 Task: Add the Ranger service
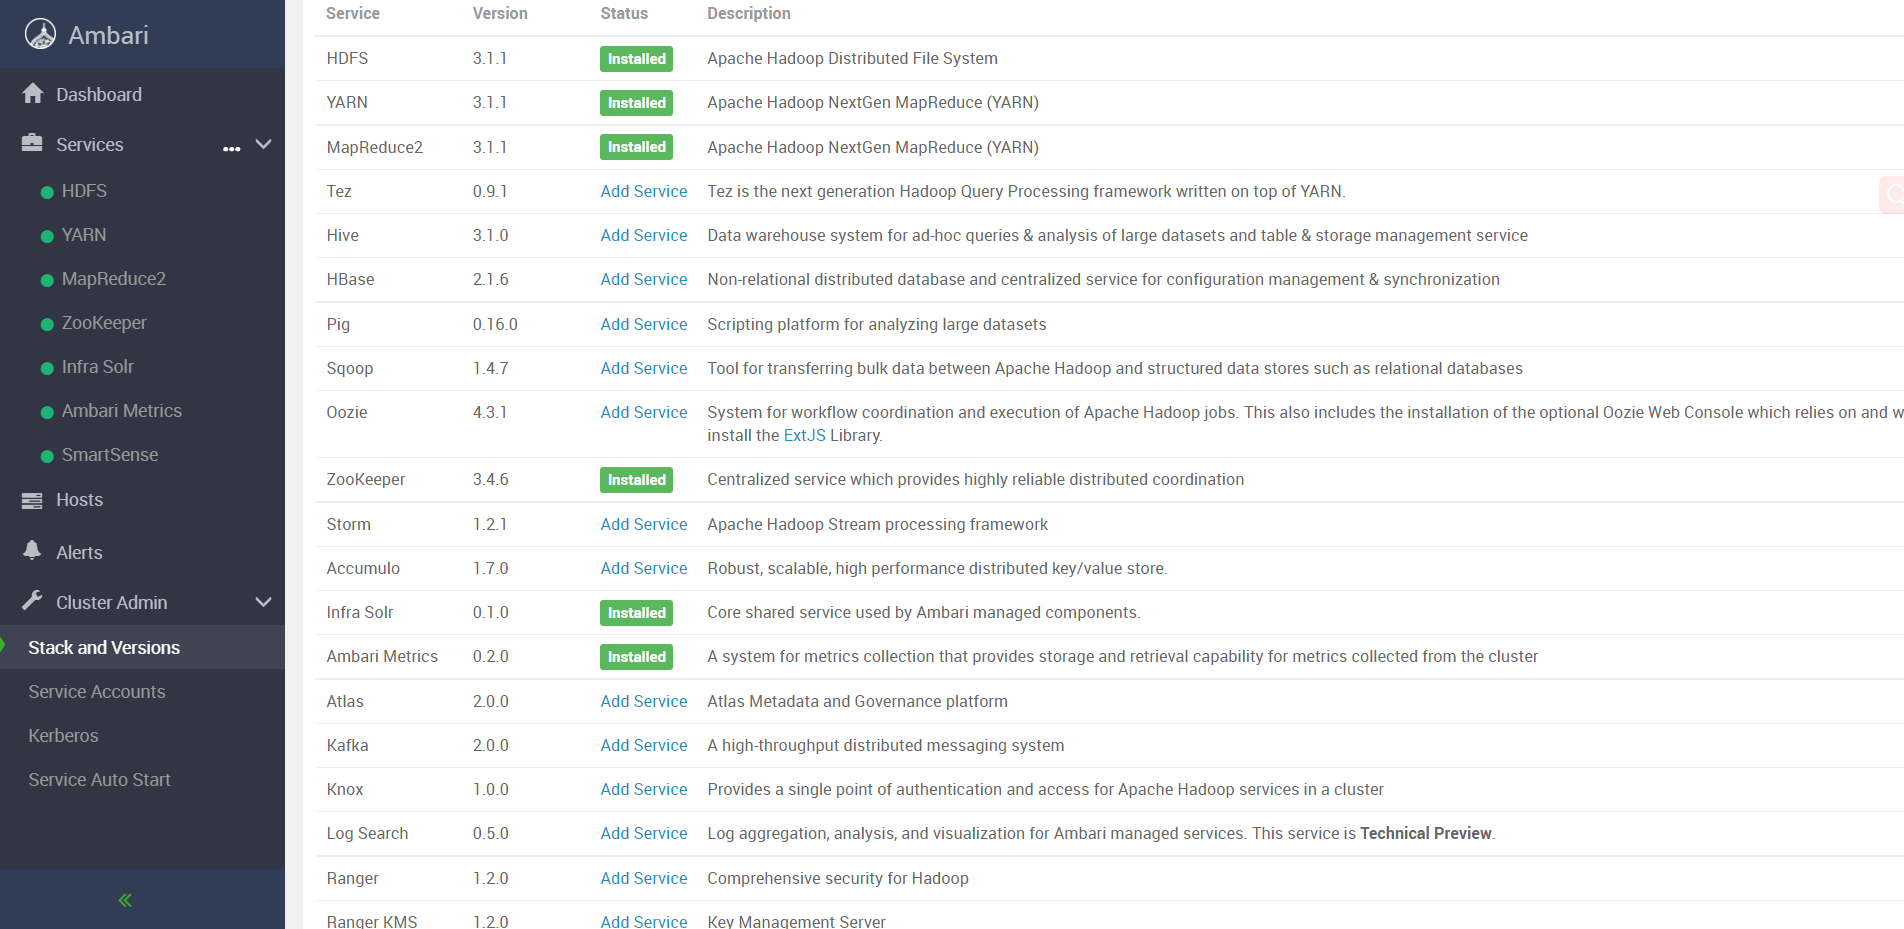click(644, 878)
